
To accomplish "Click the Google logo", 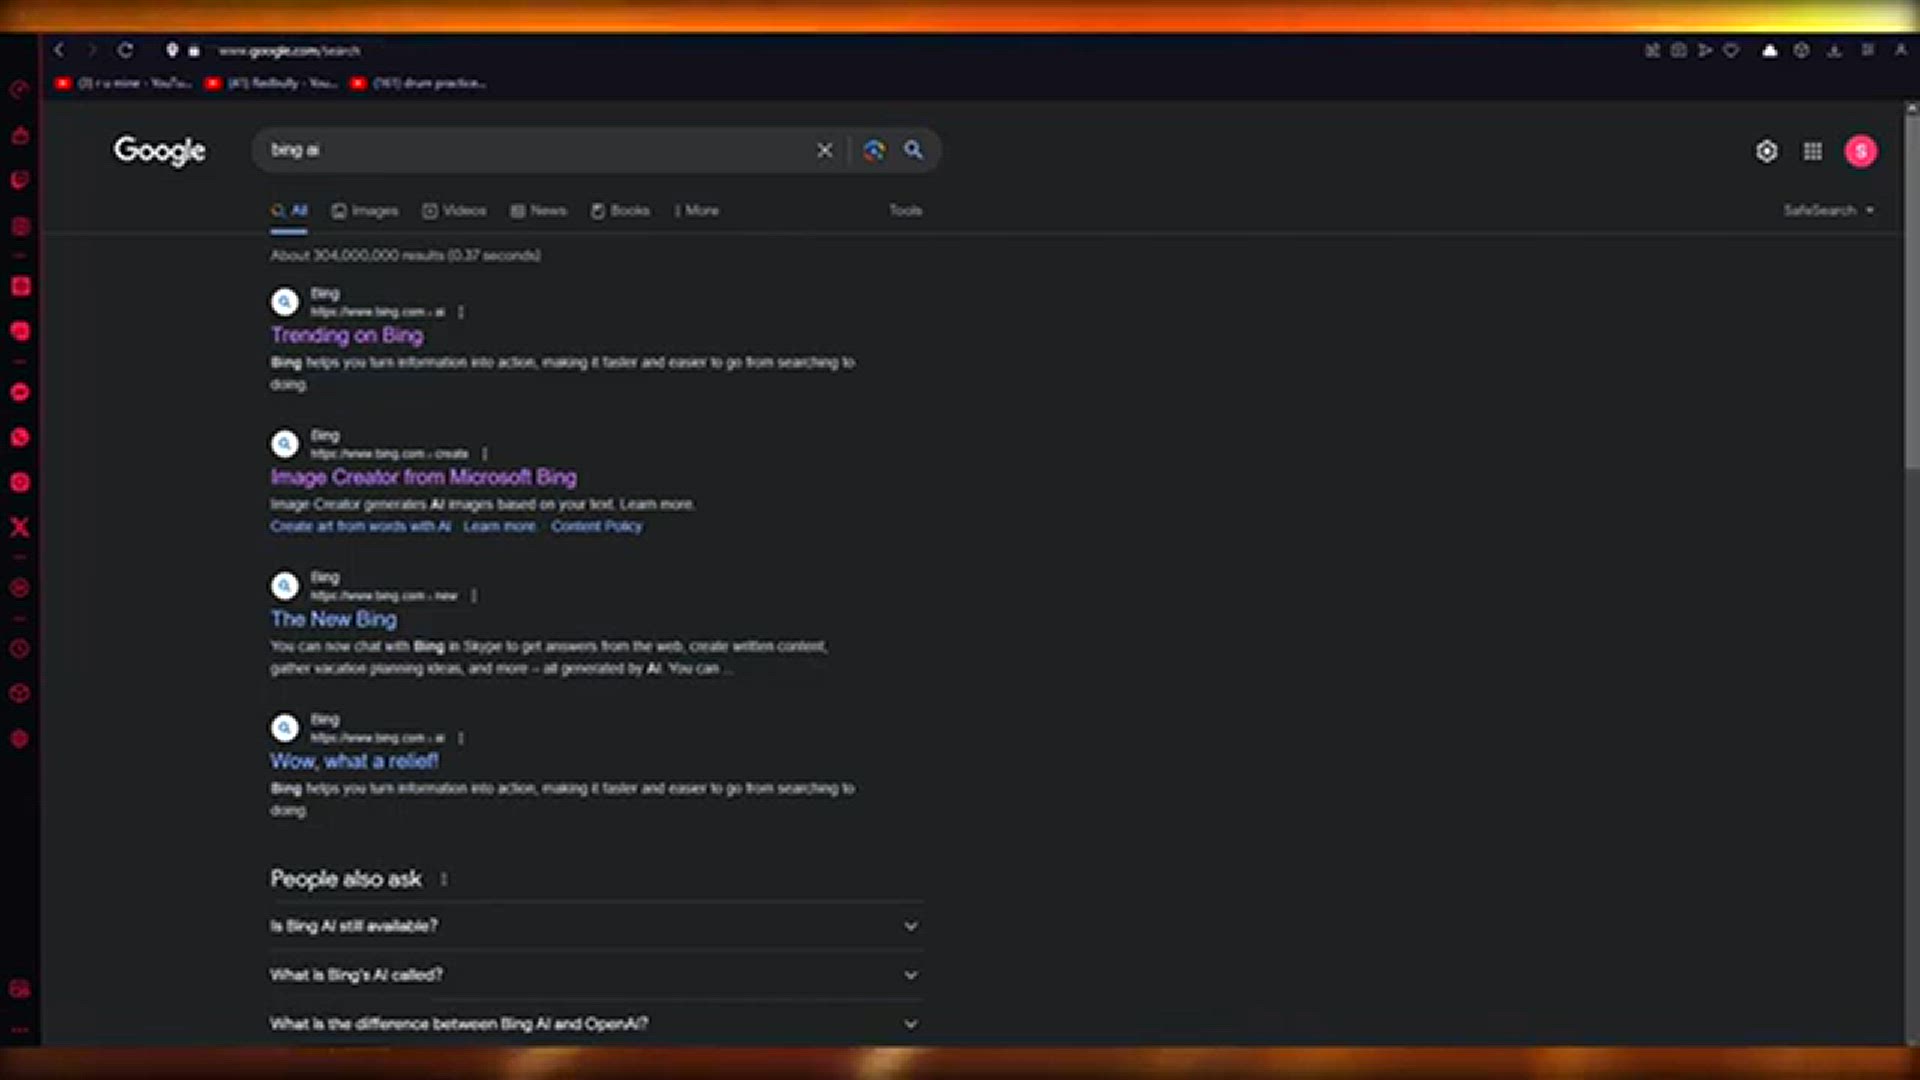I will tap(159, 151).
